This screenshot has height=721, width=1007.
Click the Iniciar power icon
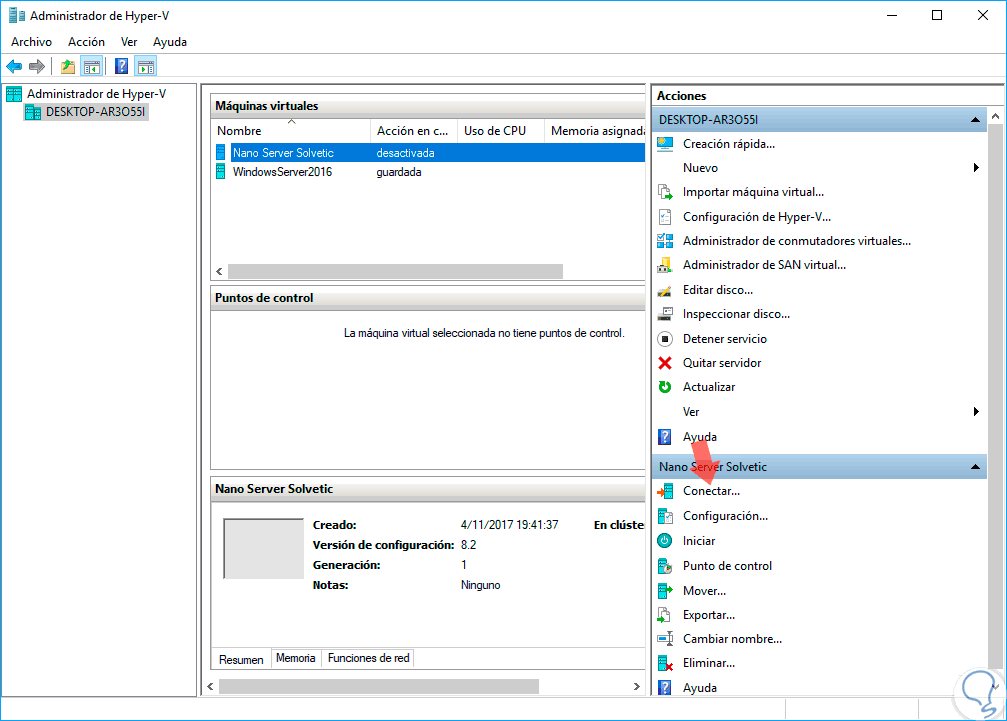[x=665, y=541]
